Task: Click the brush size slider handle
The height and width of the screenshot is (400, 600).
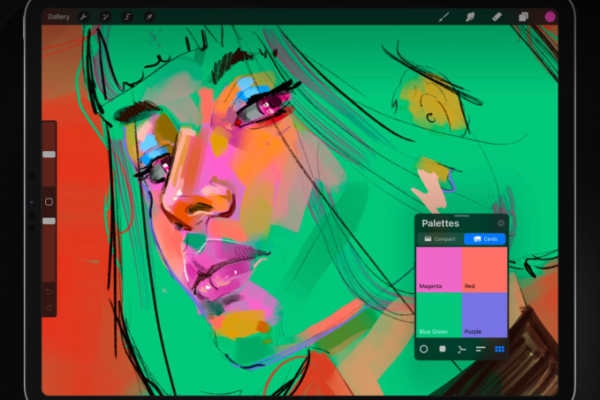Action: (48, 154)
